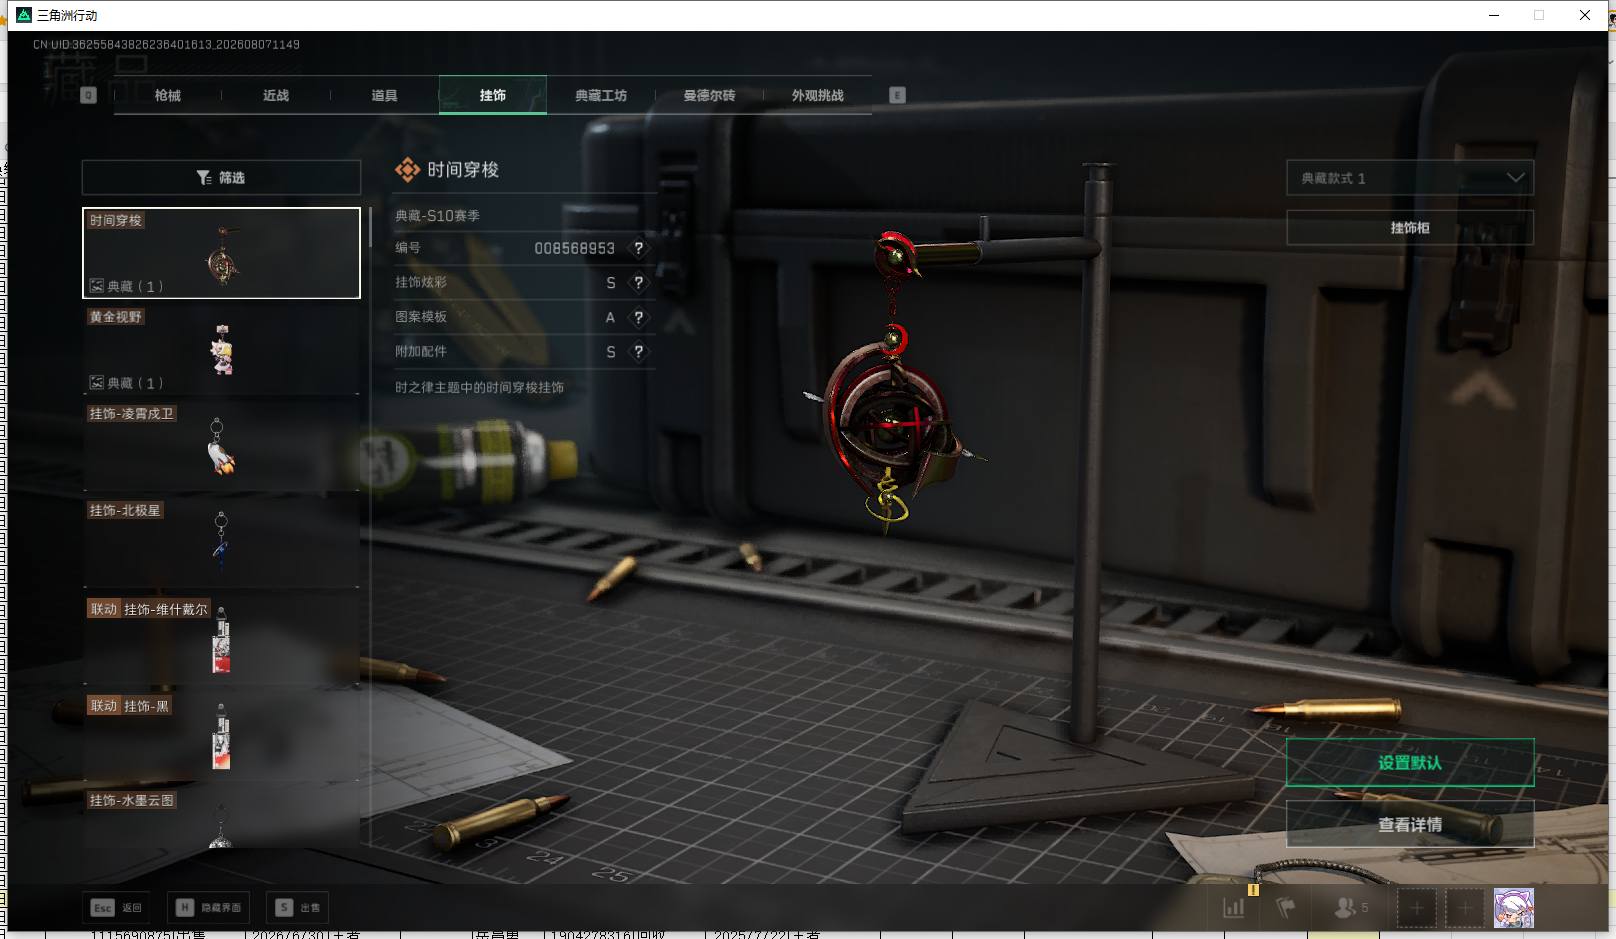Select the 联动 挂饰-黑 charm card
1616x939 pixels.
tap(221, 736)
